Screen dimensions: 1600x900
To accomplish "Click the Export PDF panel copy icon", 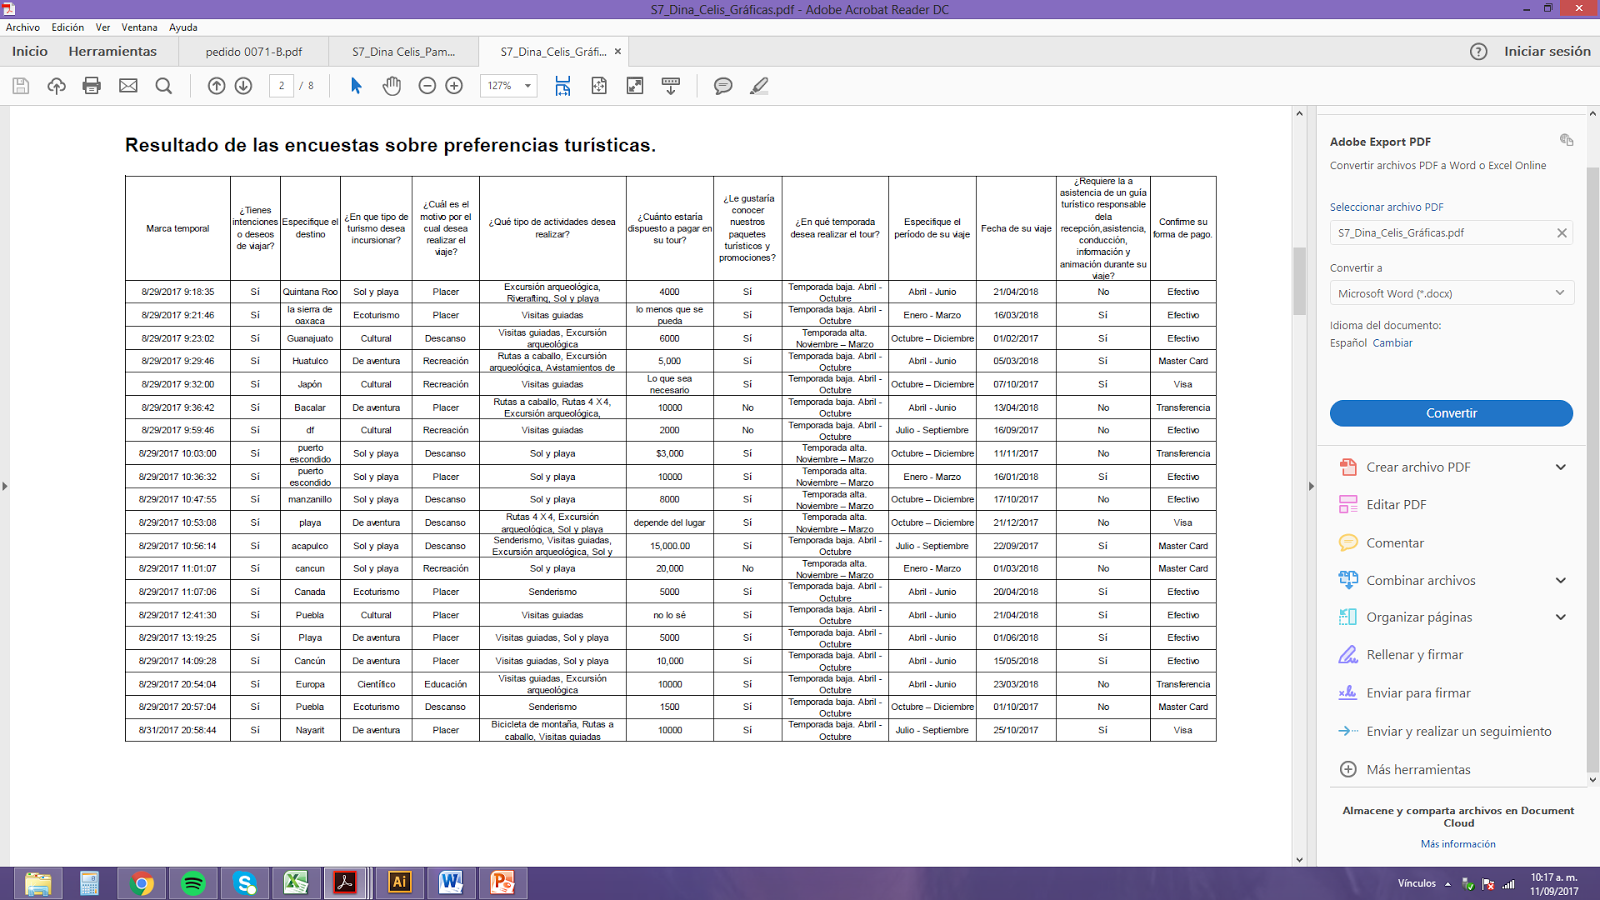I will (x=1566, y=140).
